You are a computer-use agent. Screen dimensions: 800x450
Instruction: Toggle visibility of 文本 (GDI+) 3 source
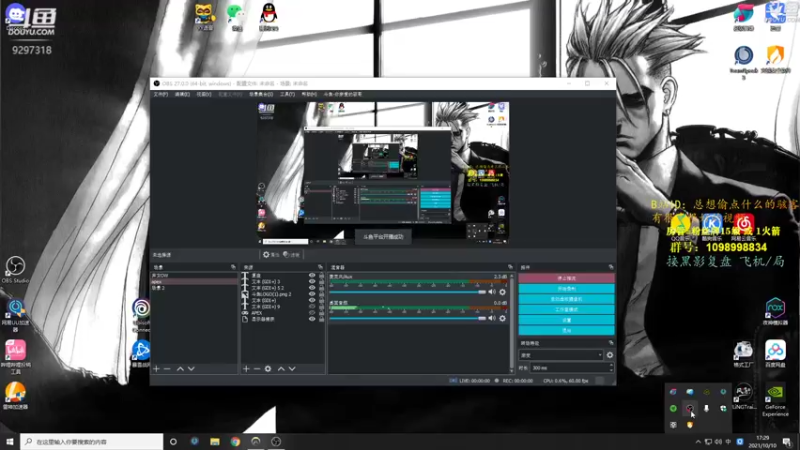312,282
